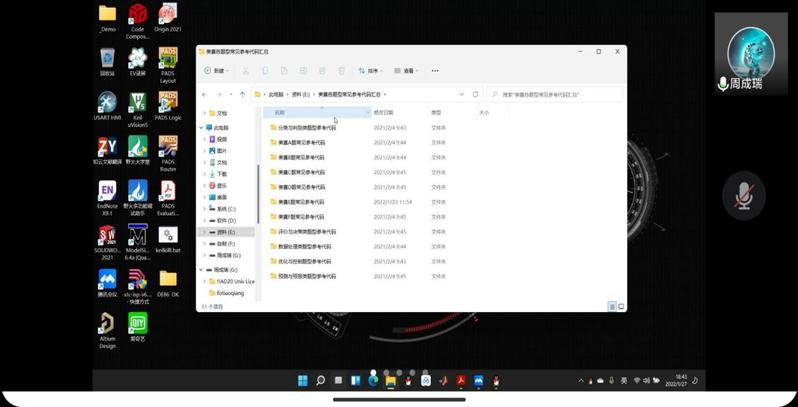This screenshot has height=407, width=798.
Task: Click 此电脑 in the address bar breadcrumb
Action: coord(275,95)
